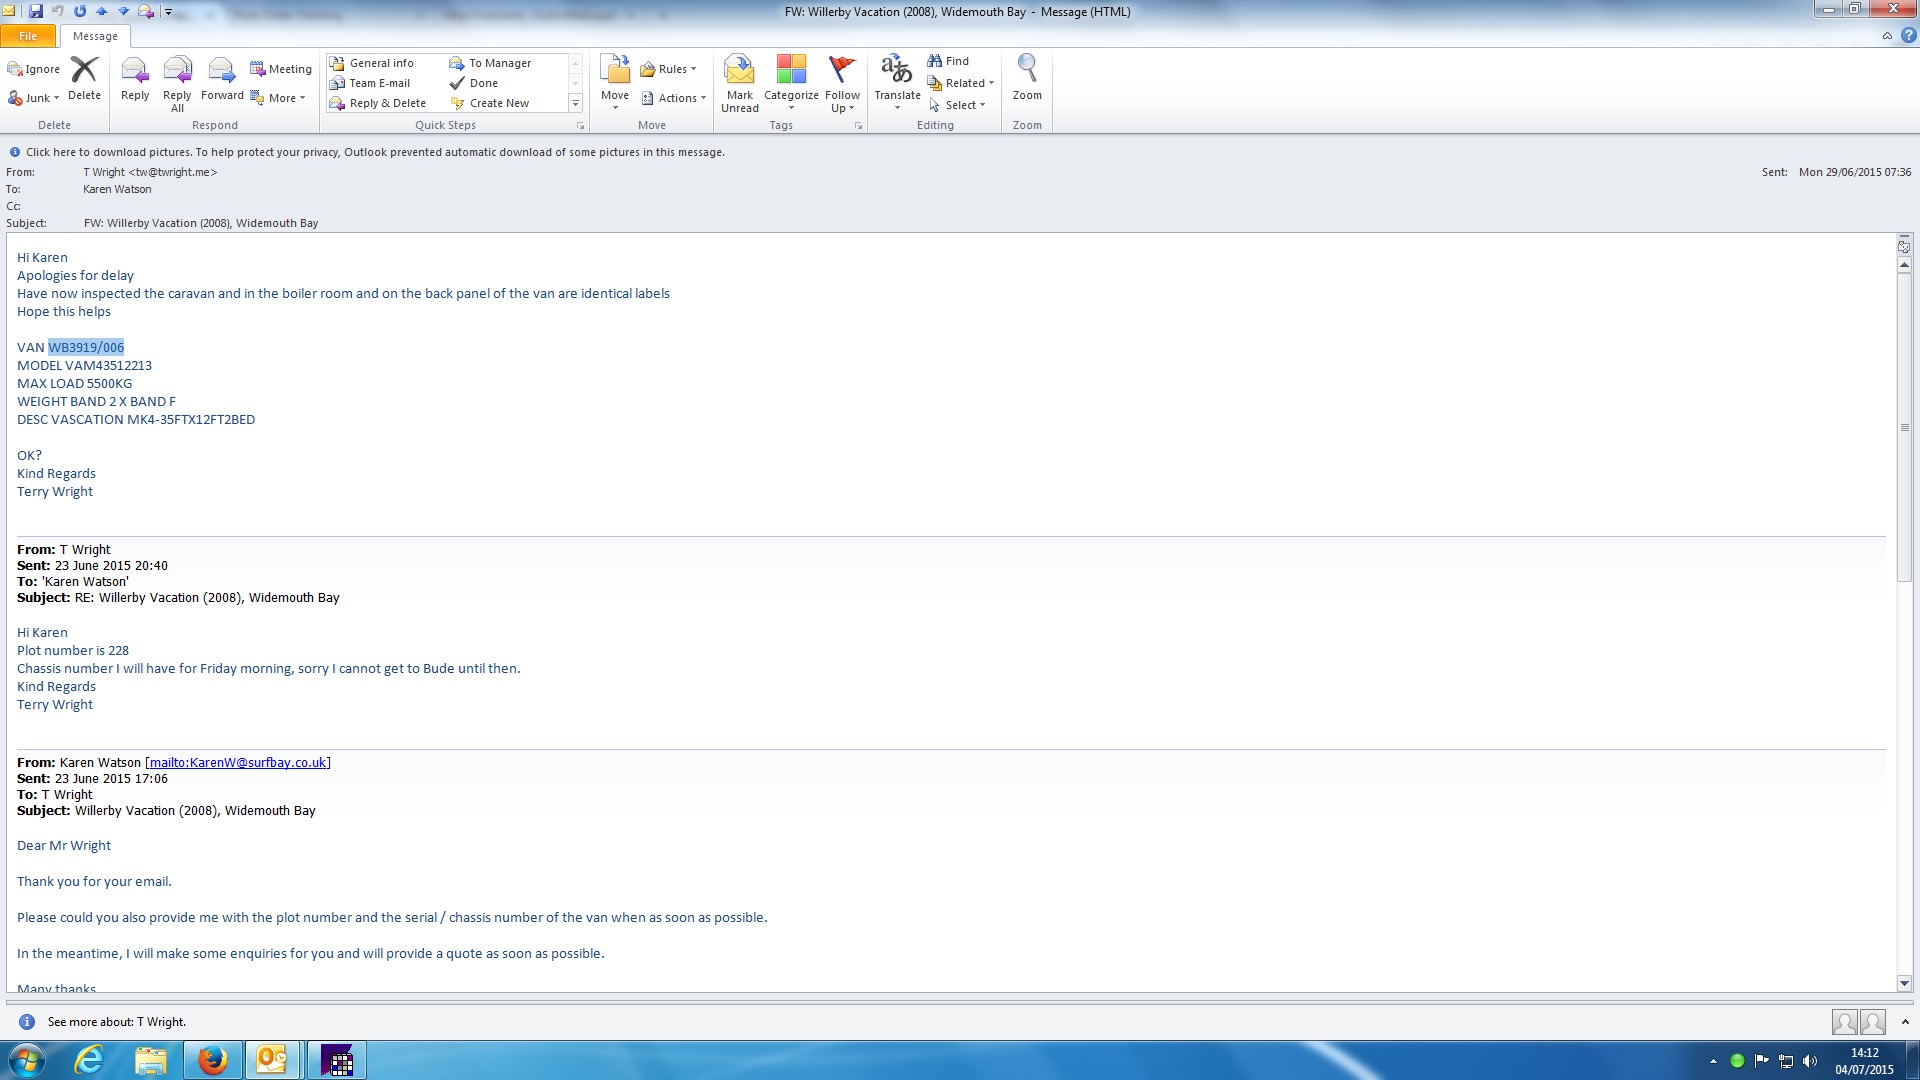Click the Mark Unread icon
The image size is (1920, 1080).
739,83
